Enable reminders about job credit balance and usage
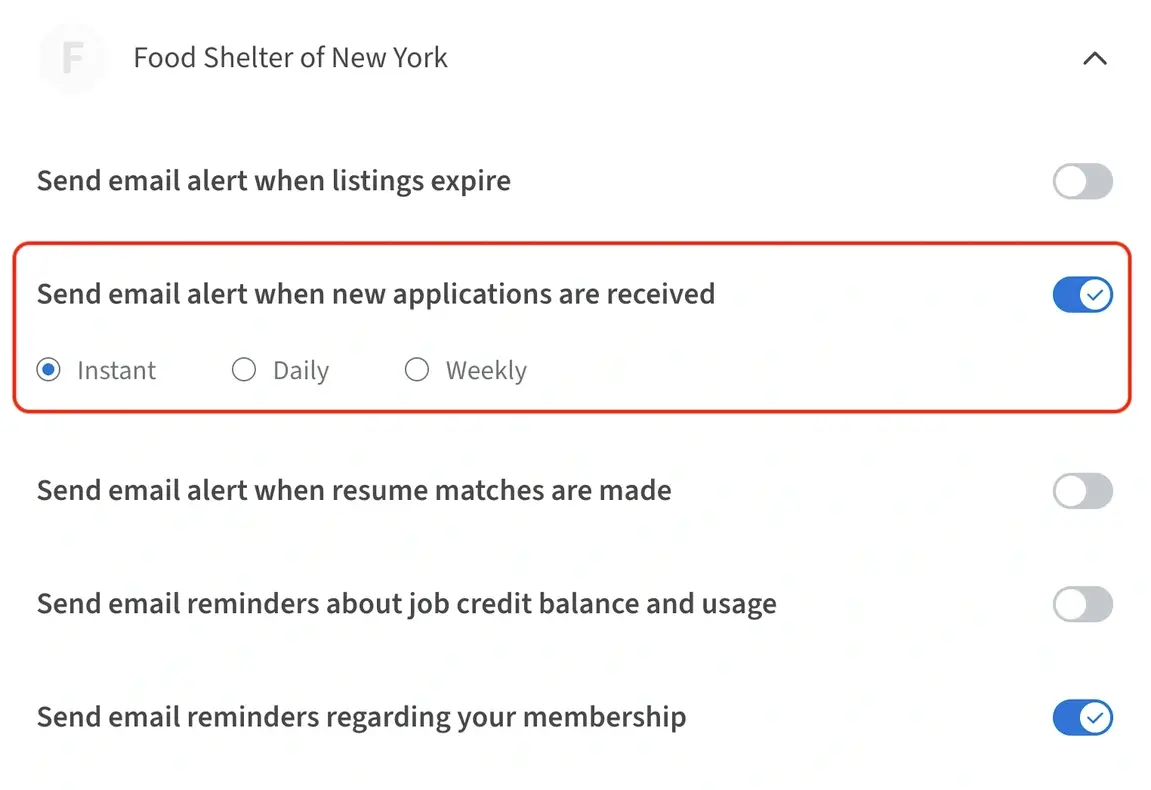1151x790 pixels. (x=1083, y=604)
